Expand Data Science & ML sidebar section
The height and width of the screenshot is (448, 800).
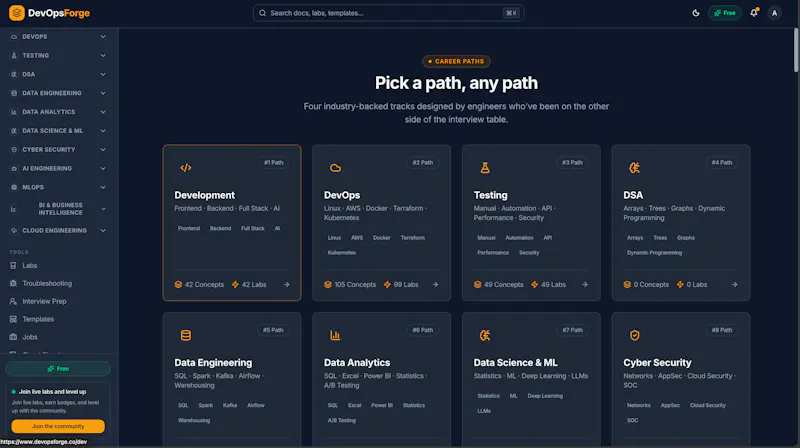pos(59,131)
